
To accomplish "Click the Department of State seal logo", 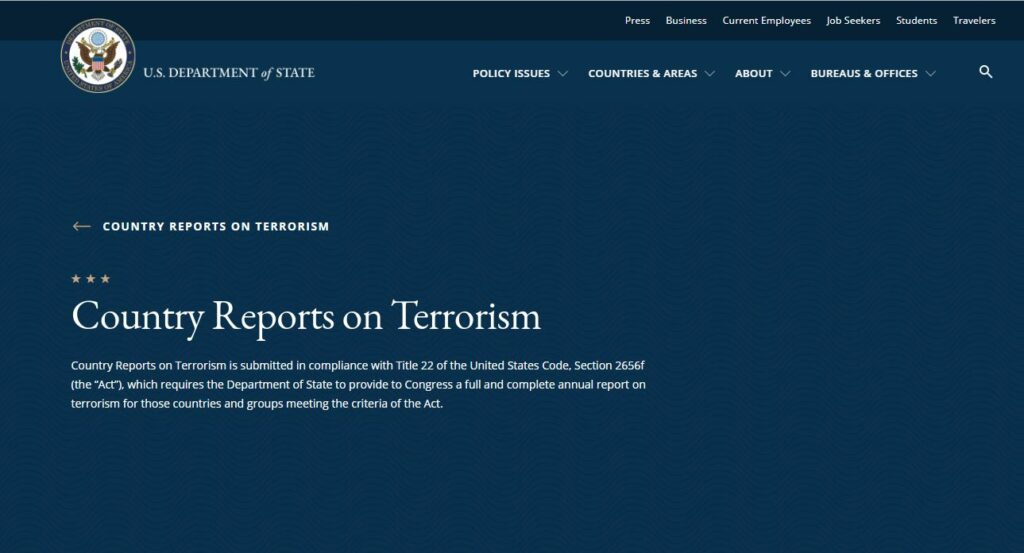I will pyautogui.click(x=98, y=56).
